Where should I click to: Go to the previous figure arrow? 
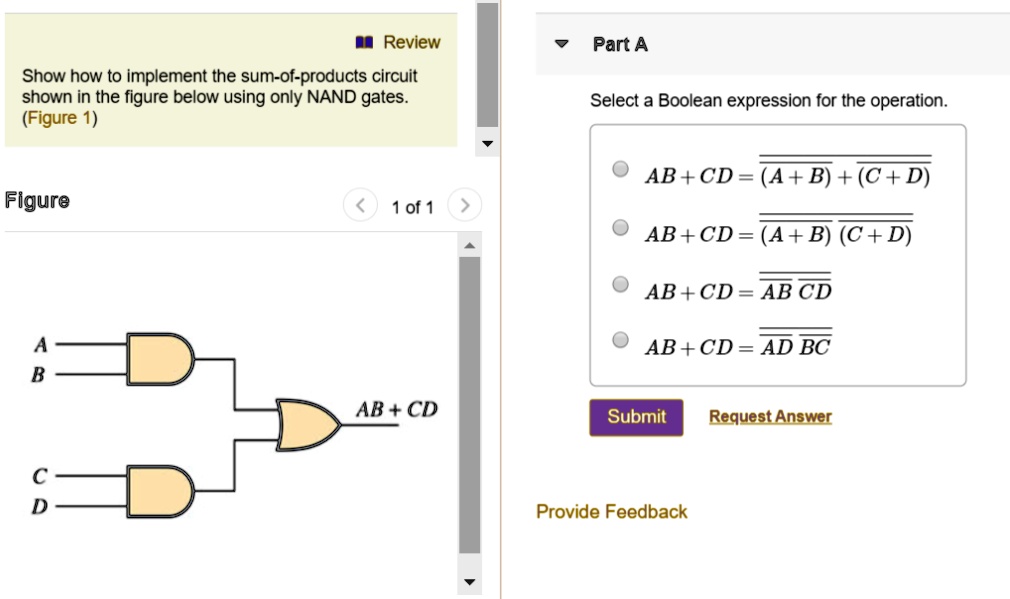pos(359,206)
